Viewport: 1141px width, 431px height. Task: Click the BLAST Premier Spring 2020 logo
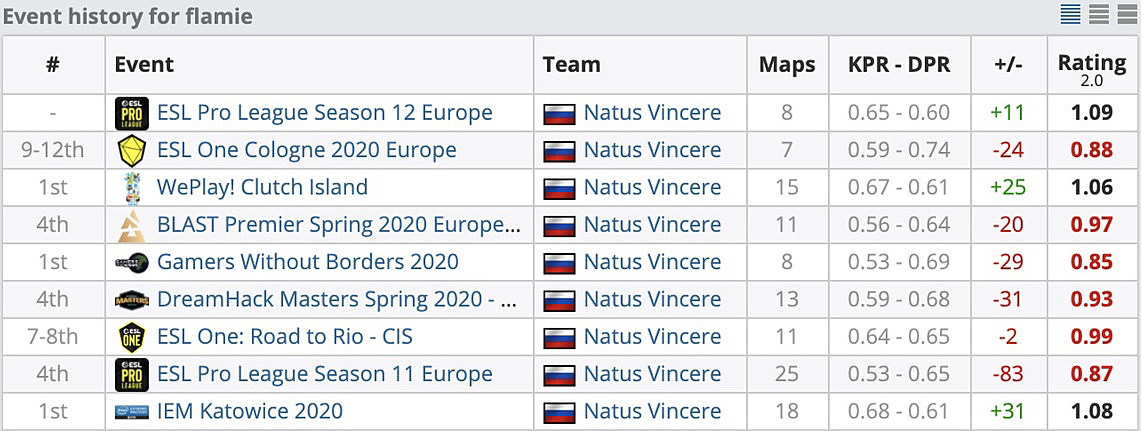coord(132,225)
